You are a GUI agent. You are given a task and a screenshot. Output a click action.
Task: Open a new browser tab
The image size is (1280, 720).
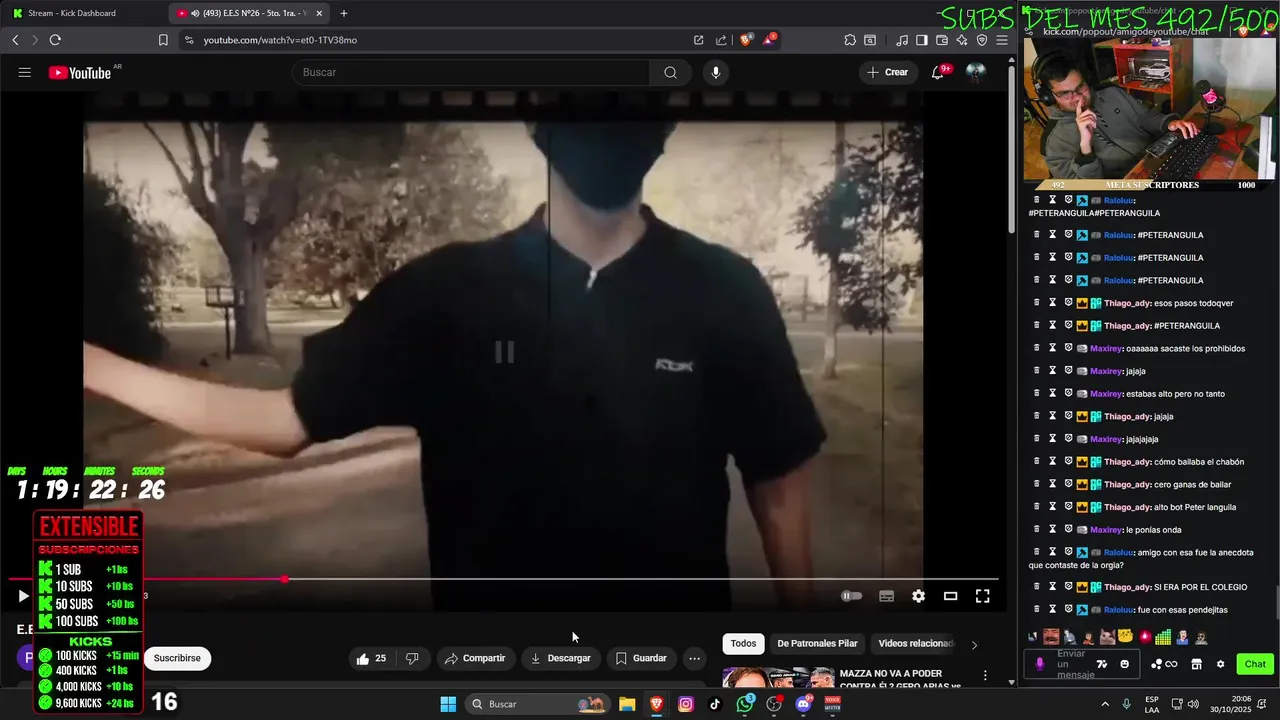click(x=344, y=13)
